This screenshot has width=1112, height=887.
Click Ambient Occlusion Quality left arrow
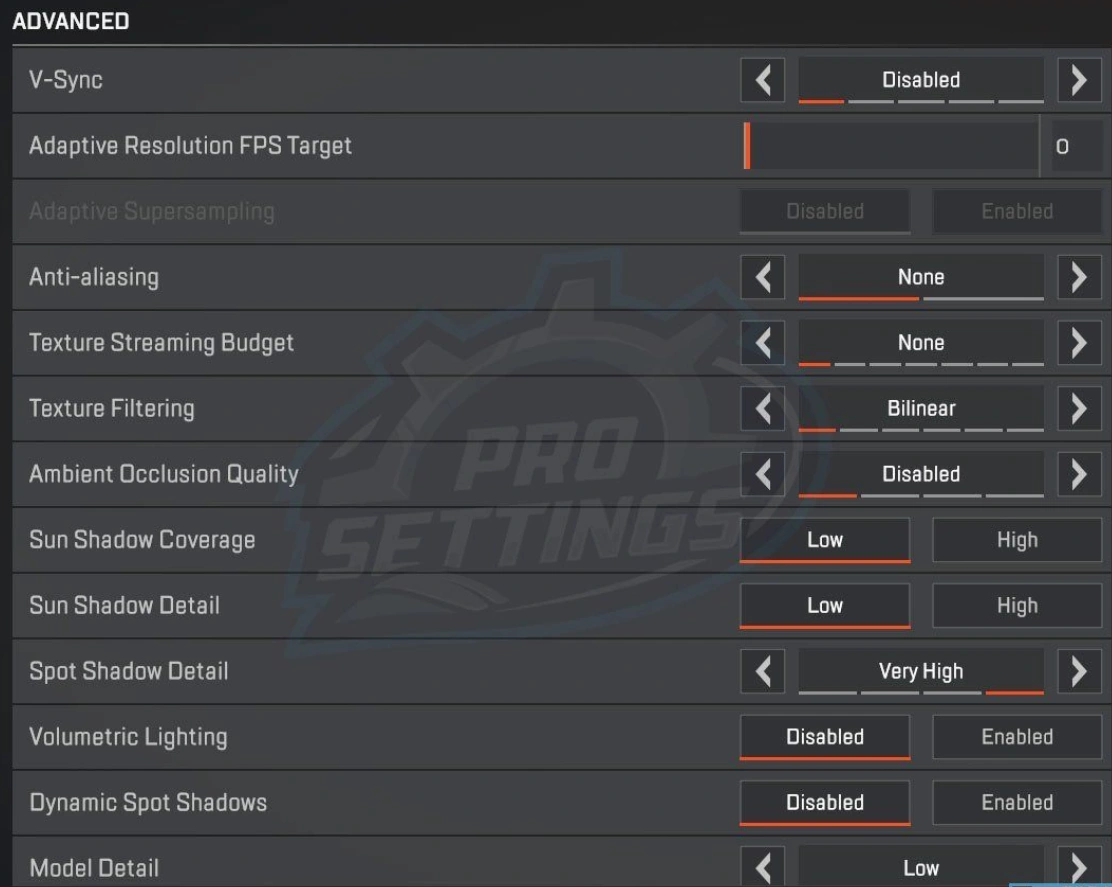point(763,474)
